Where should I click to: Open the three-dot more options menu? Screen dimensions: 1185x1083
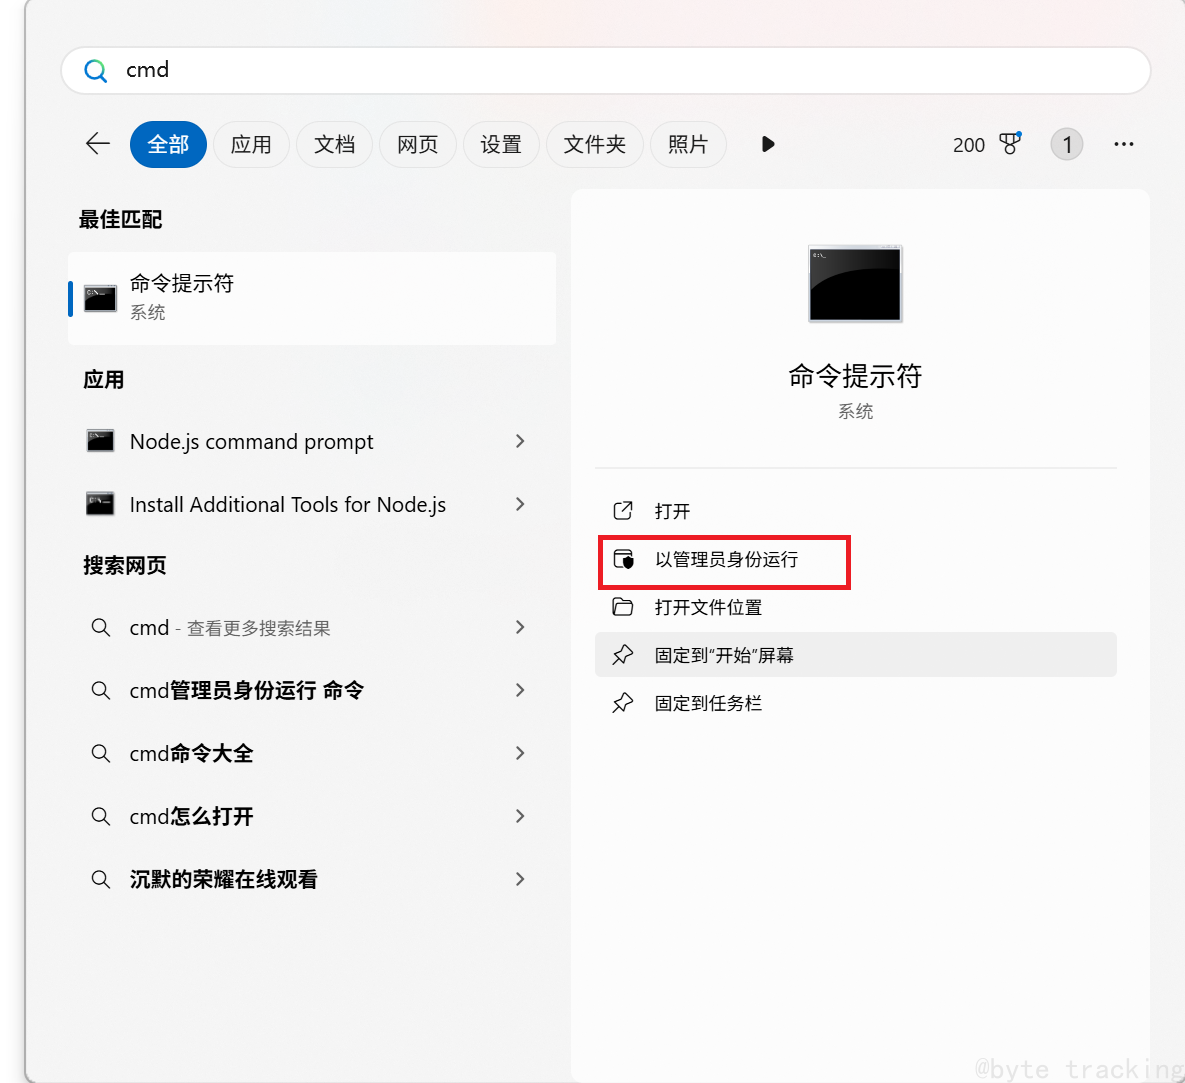point(1124,144)
